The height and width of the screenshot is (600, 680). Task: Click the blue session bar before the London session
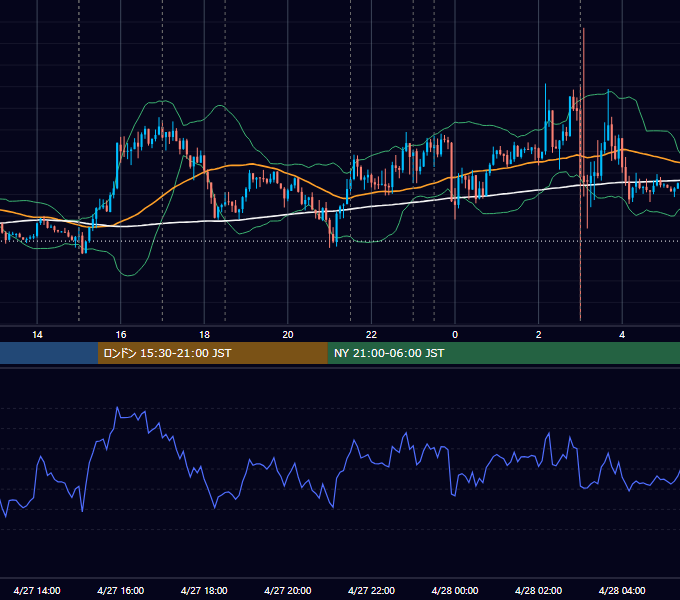point(49,353)
